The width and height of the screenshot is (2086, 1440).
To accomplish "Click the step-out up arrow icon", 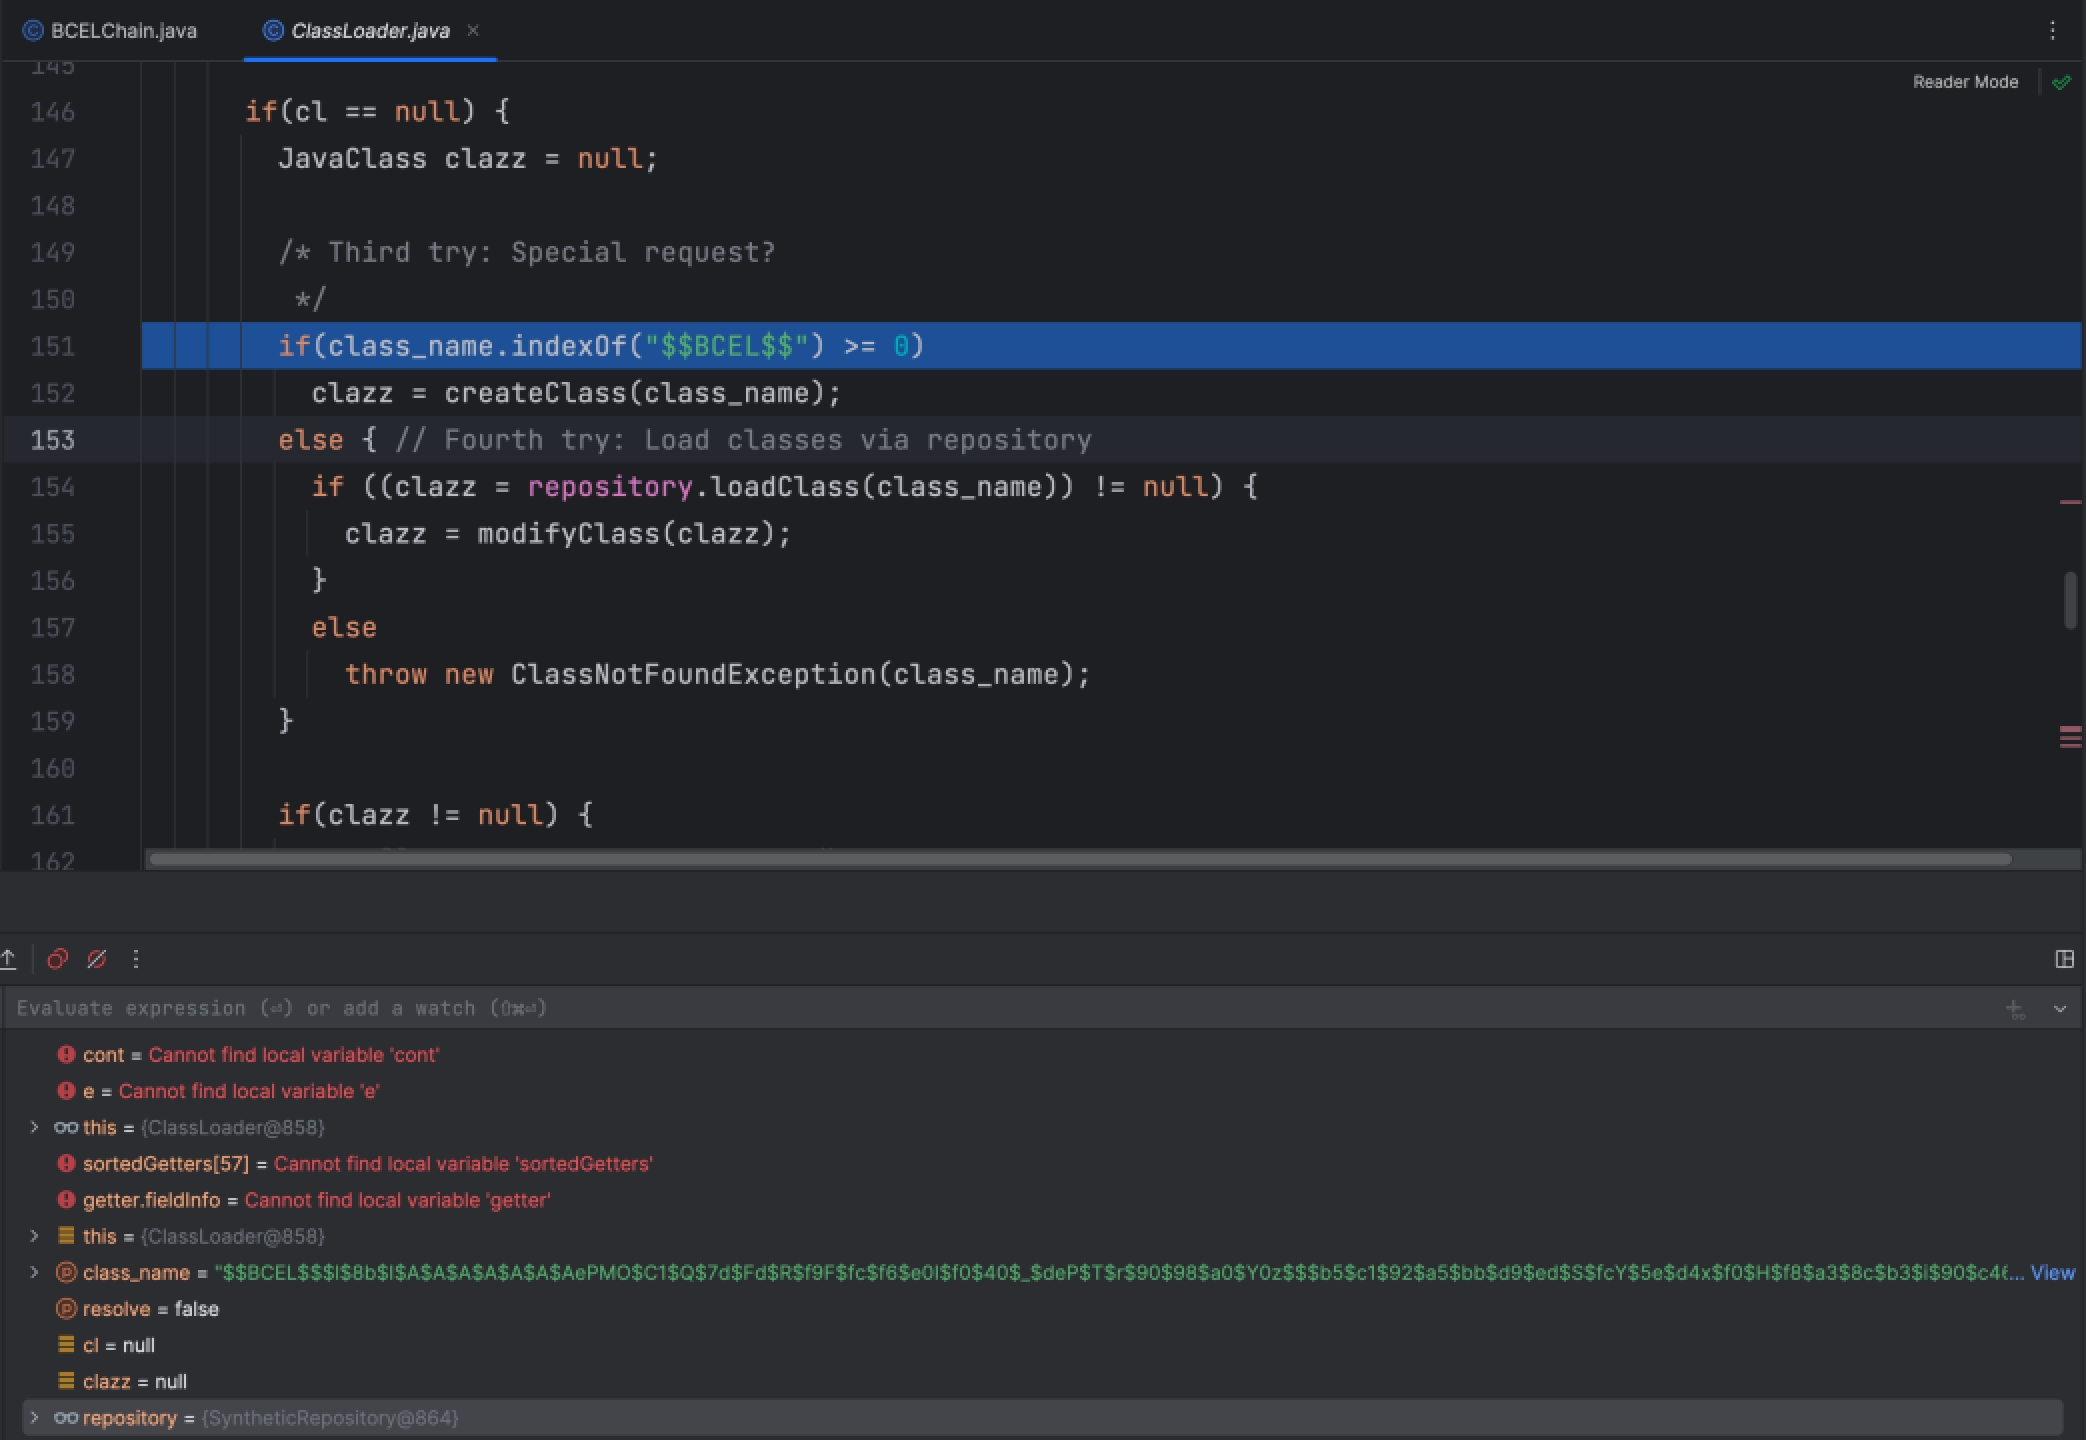I will [x=9, y=960].
